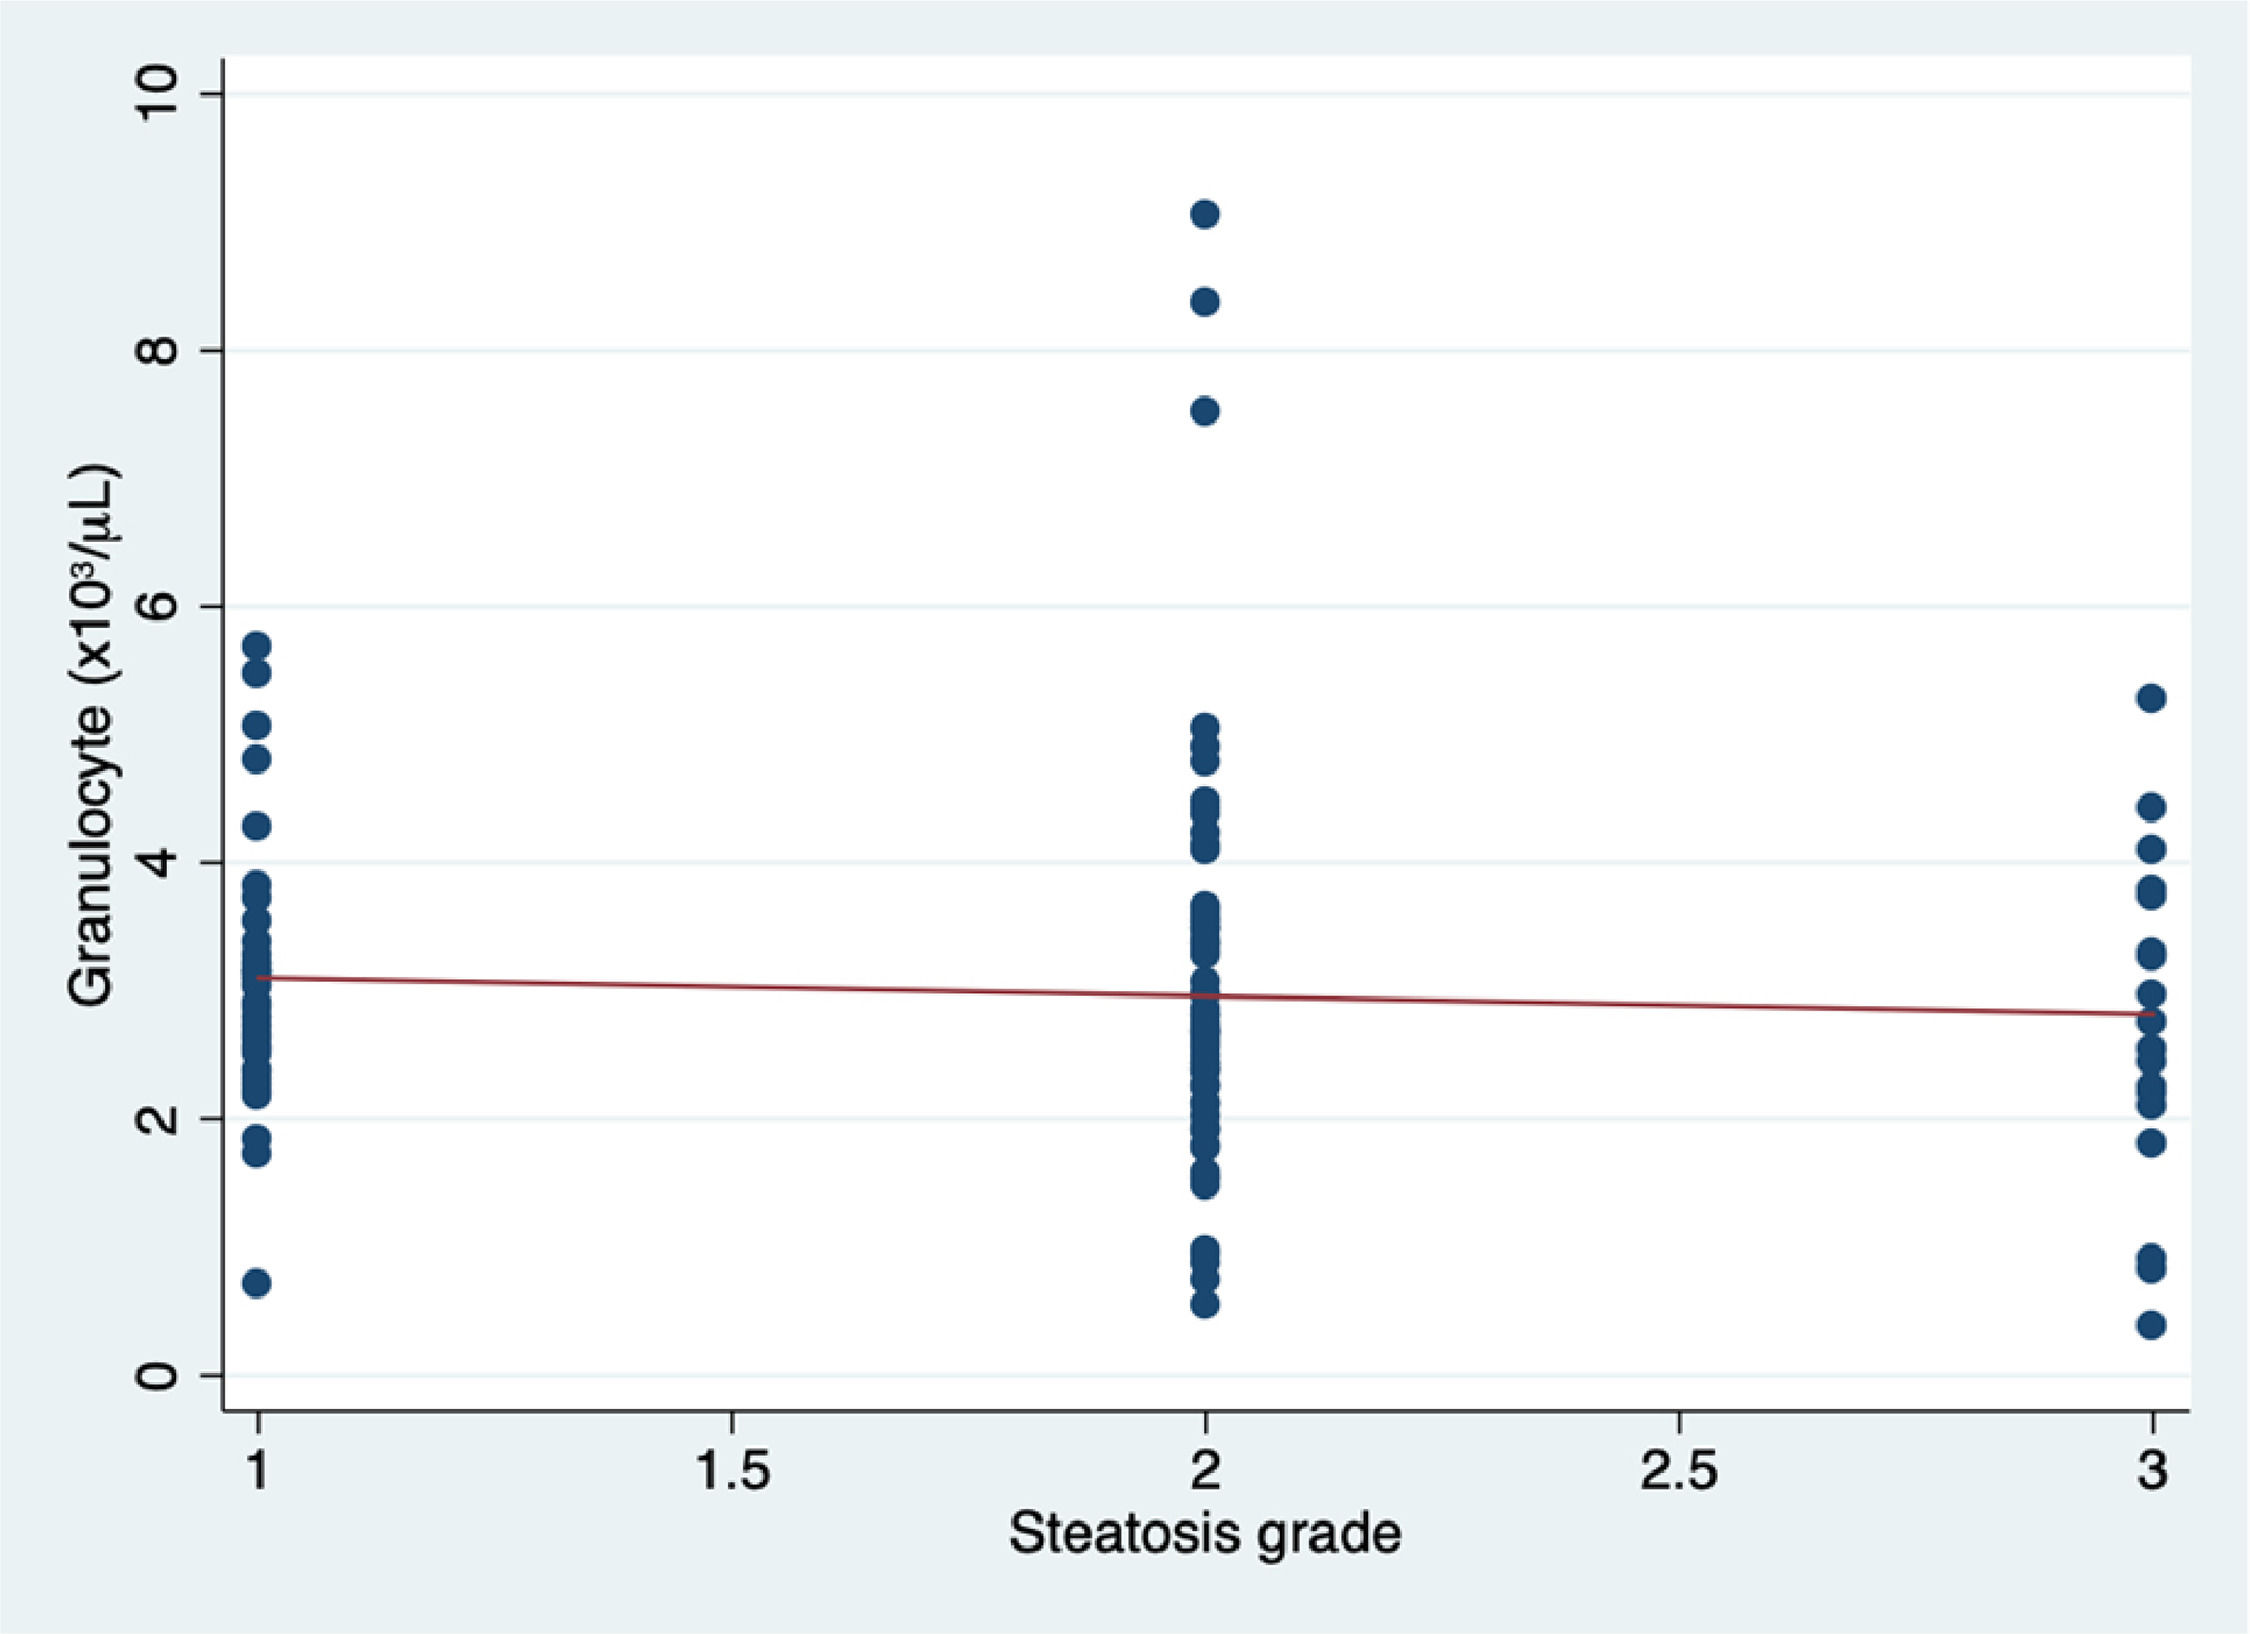2250x1634 pixels.
Task: Click the grade 3 point near 4.4
Action: tap(2151, 806)
